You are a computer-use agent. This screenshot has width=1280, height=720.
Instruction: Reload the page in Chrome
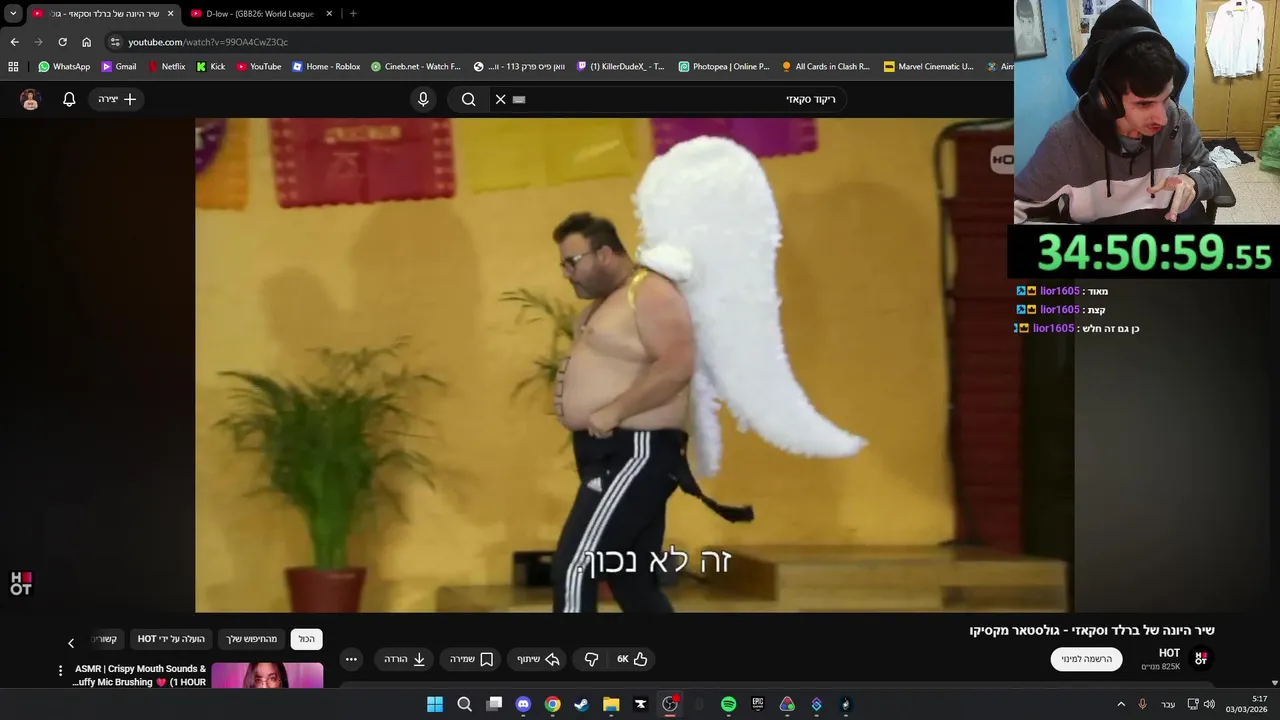pyautogui.click(x=62, y=42)
